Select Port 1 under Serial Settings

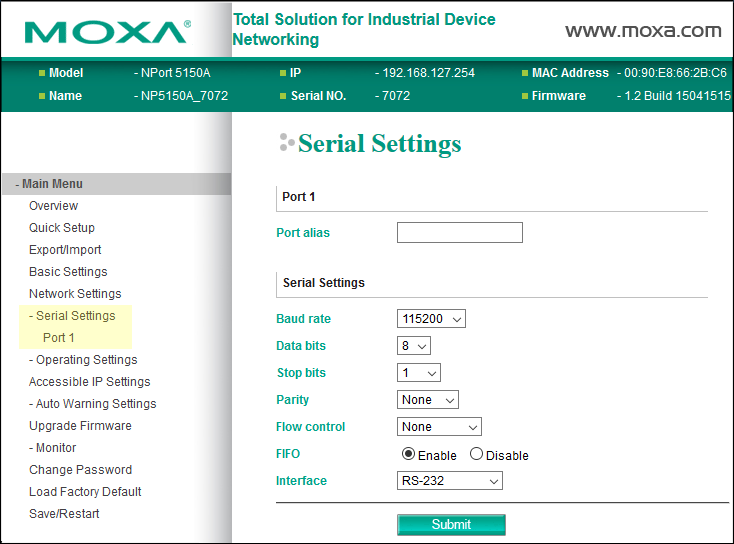pos(59,338)
